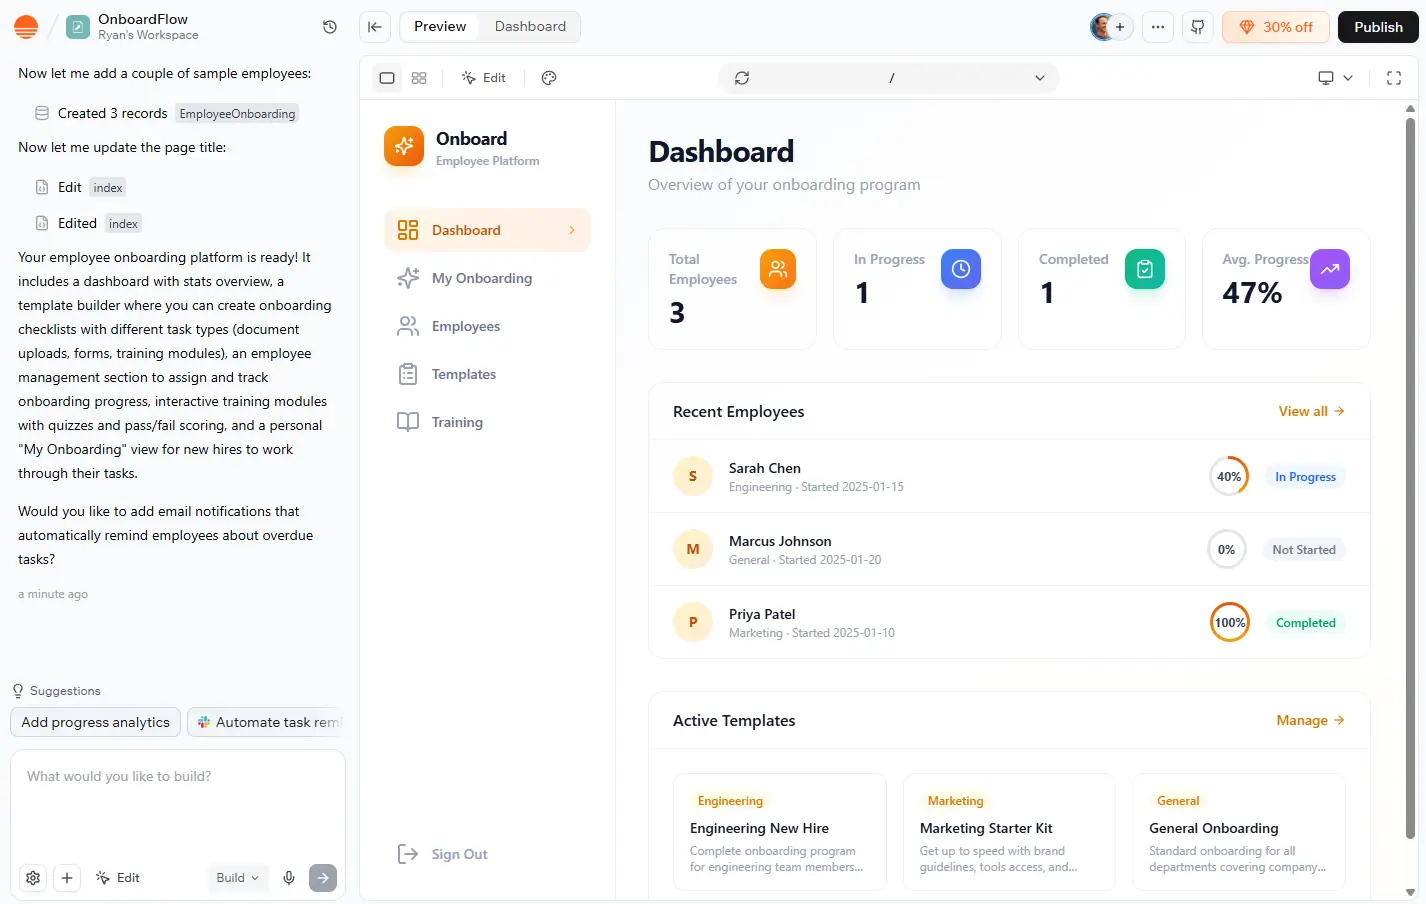The image size is (1426, 904).
Task: Open the theme palette icon
Action: [x=549, y=78]
